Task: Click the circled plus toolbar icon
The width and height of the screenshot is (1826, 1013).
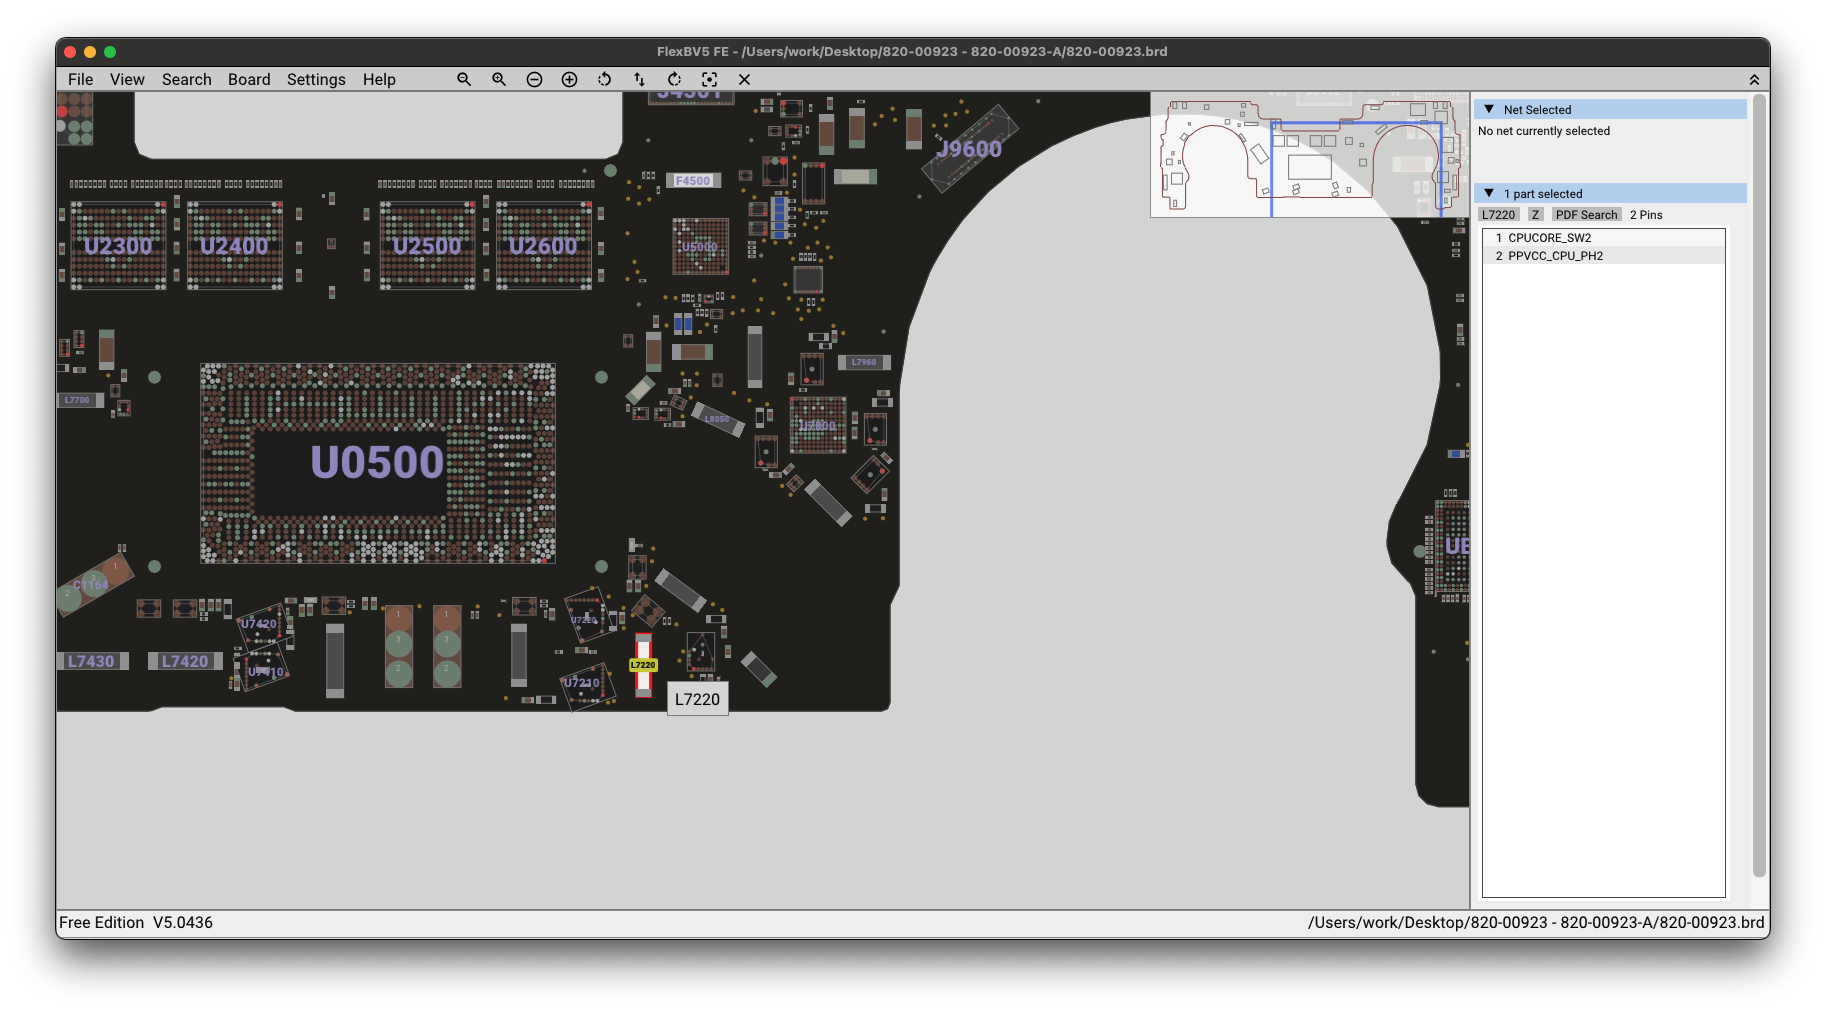Action: pyautogui.click(x=569, y=79)
